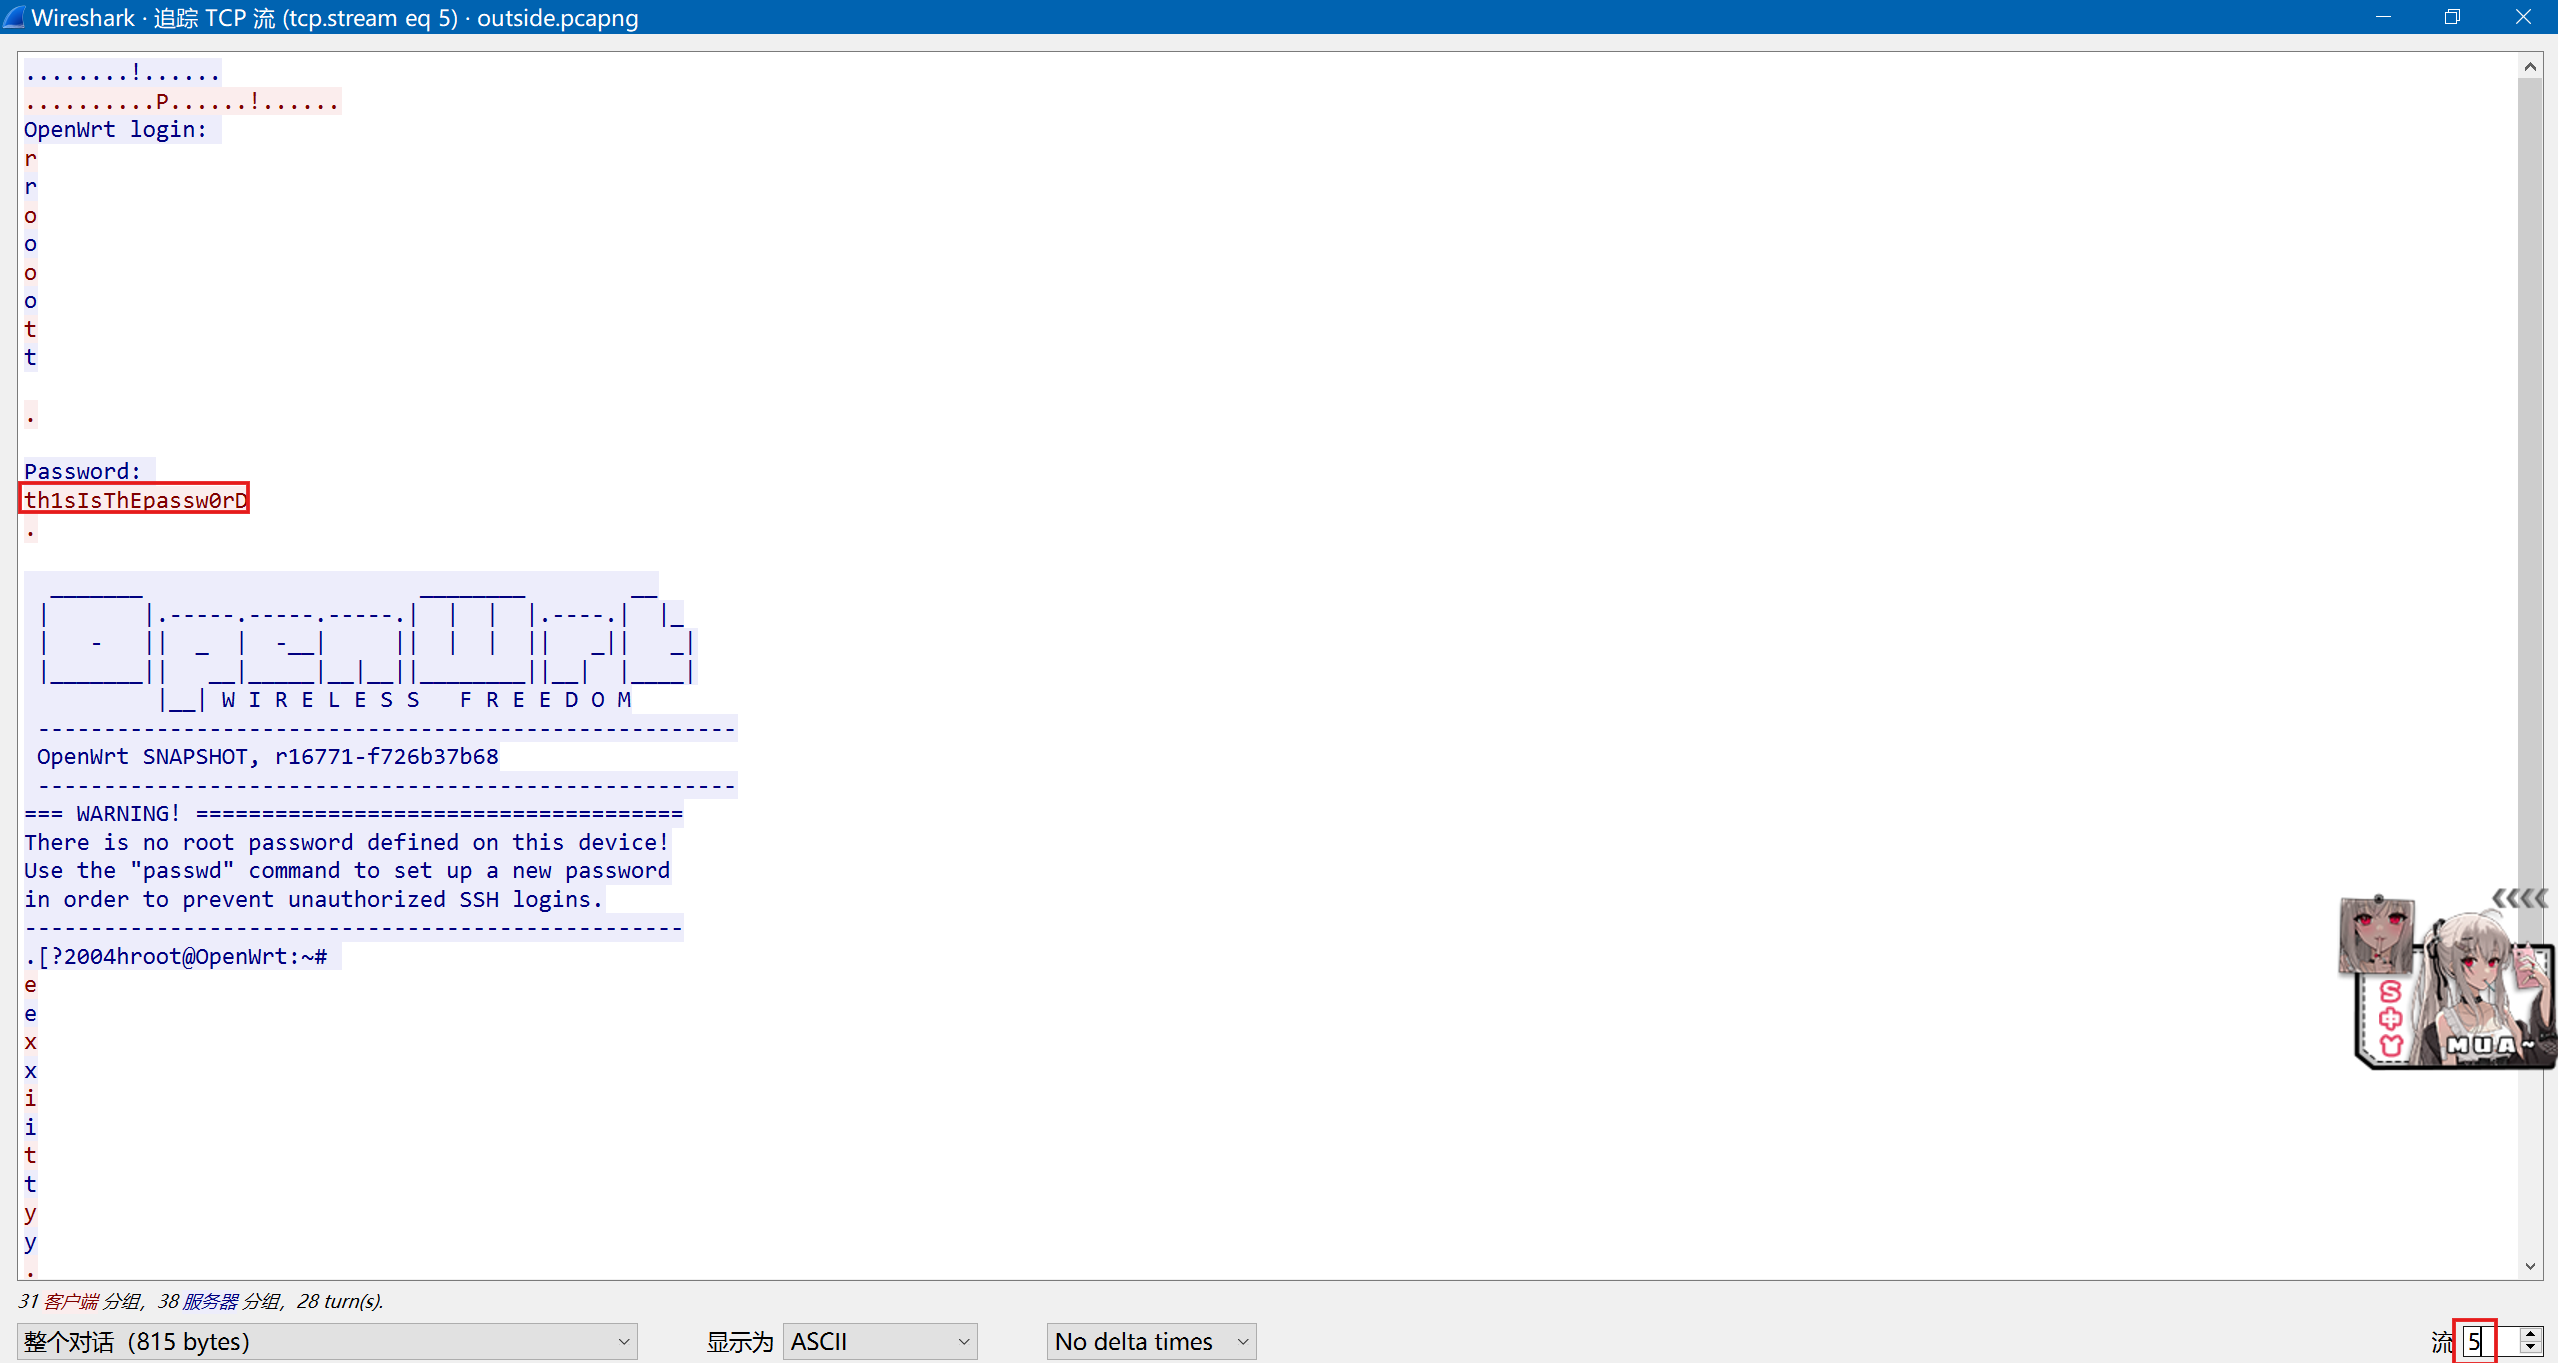Click scrollbar up arrow at top right
Viewport: 2558px width, 1363px height.
point(2530,67)
